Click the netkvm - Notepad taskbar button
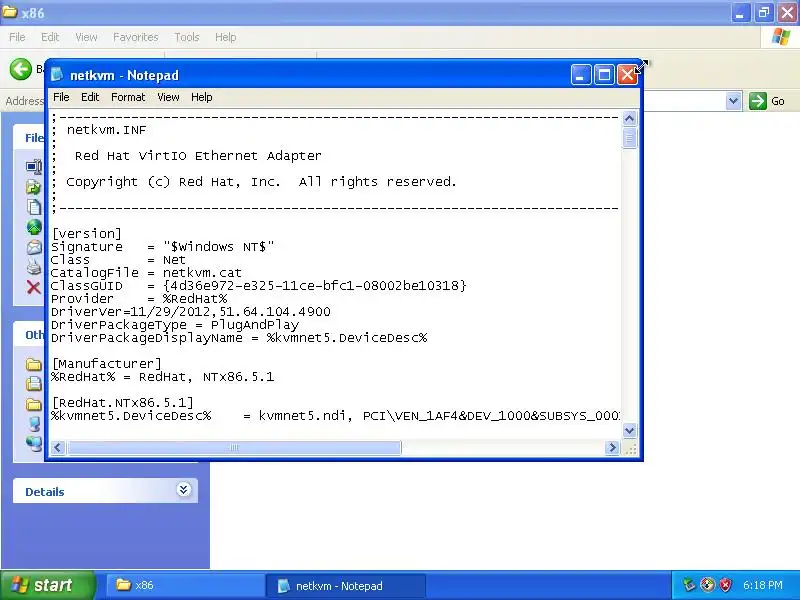Image resolution: width=800 pixels, height=600 pixels. (x=346, y=585)
